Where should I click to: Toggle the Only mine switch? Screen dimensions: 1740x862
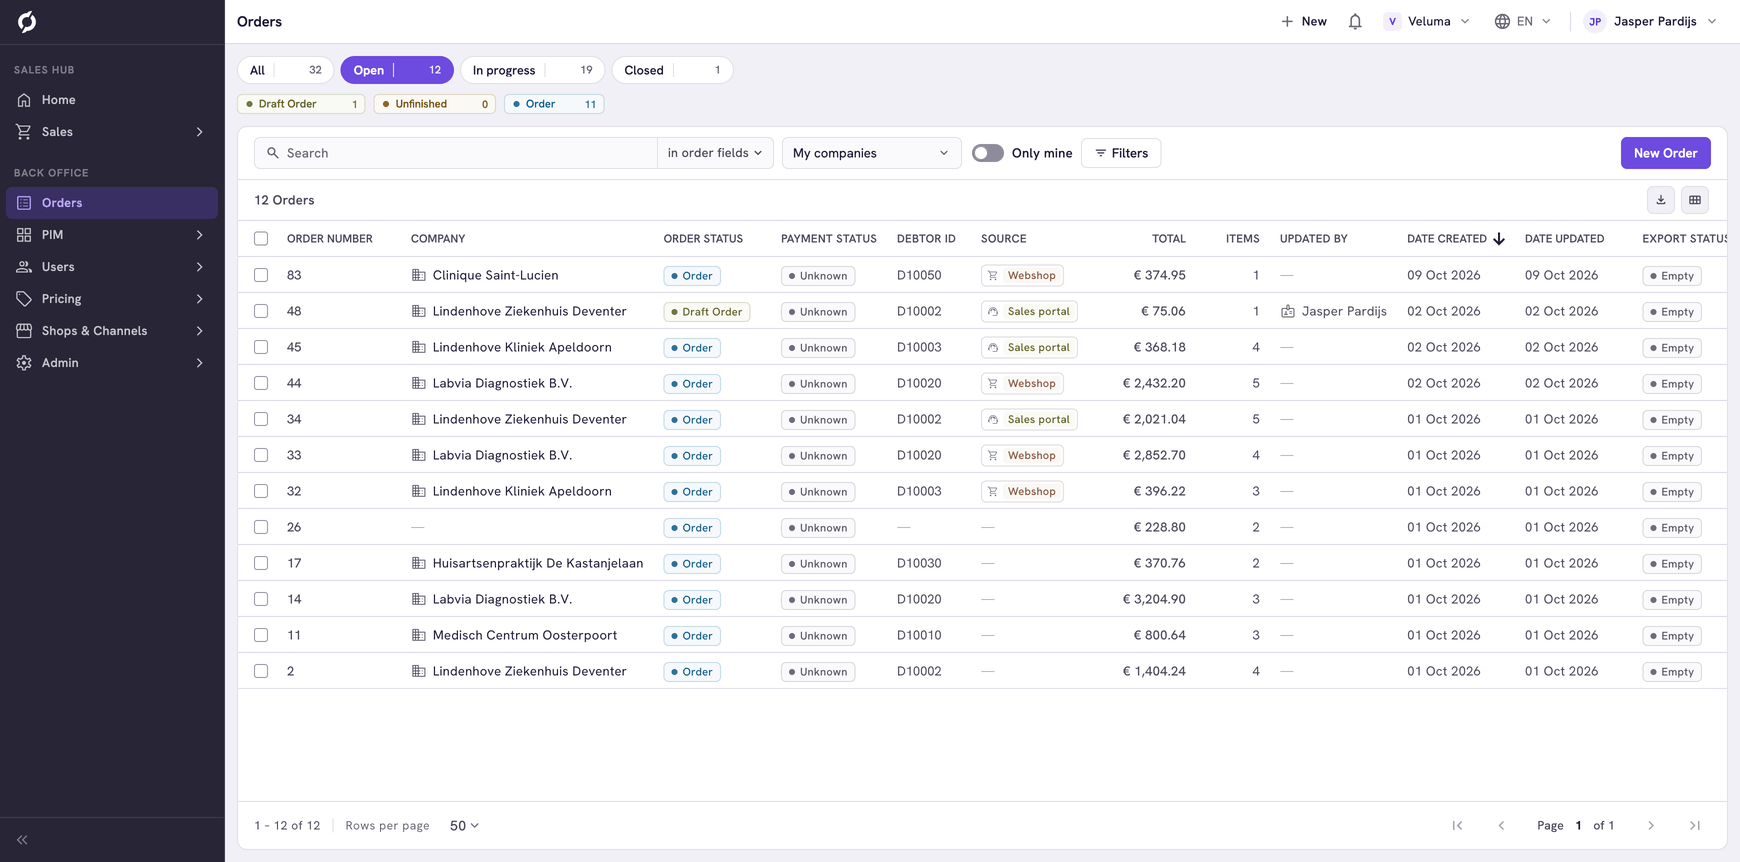(988, 153)
